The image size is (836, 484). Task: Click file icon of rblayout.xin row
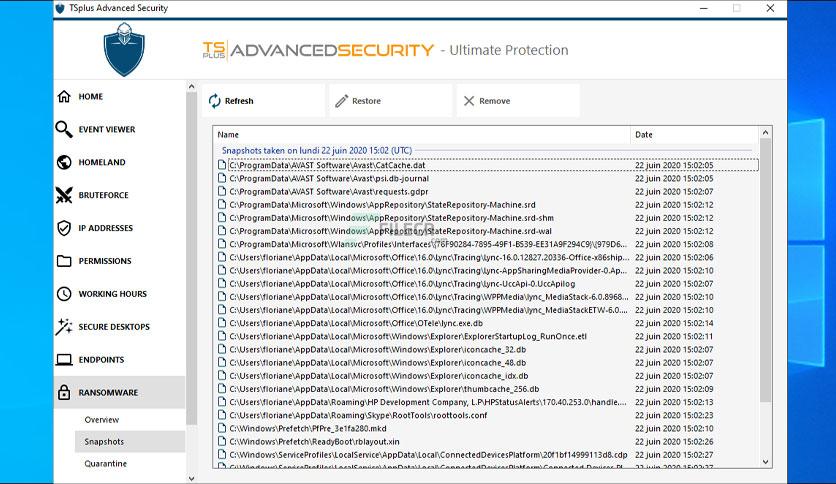[222, 441]
